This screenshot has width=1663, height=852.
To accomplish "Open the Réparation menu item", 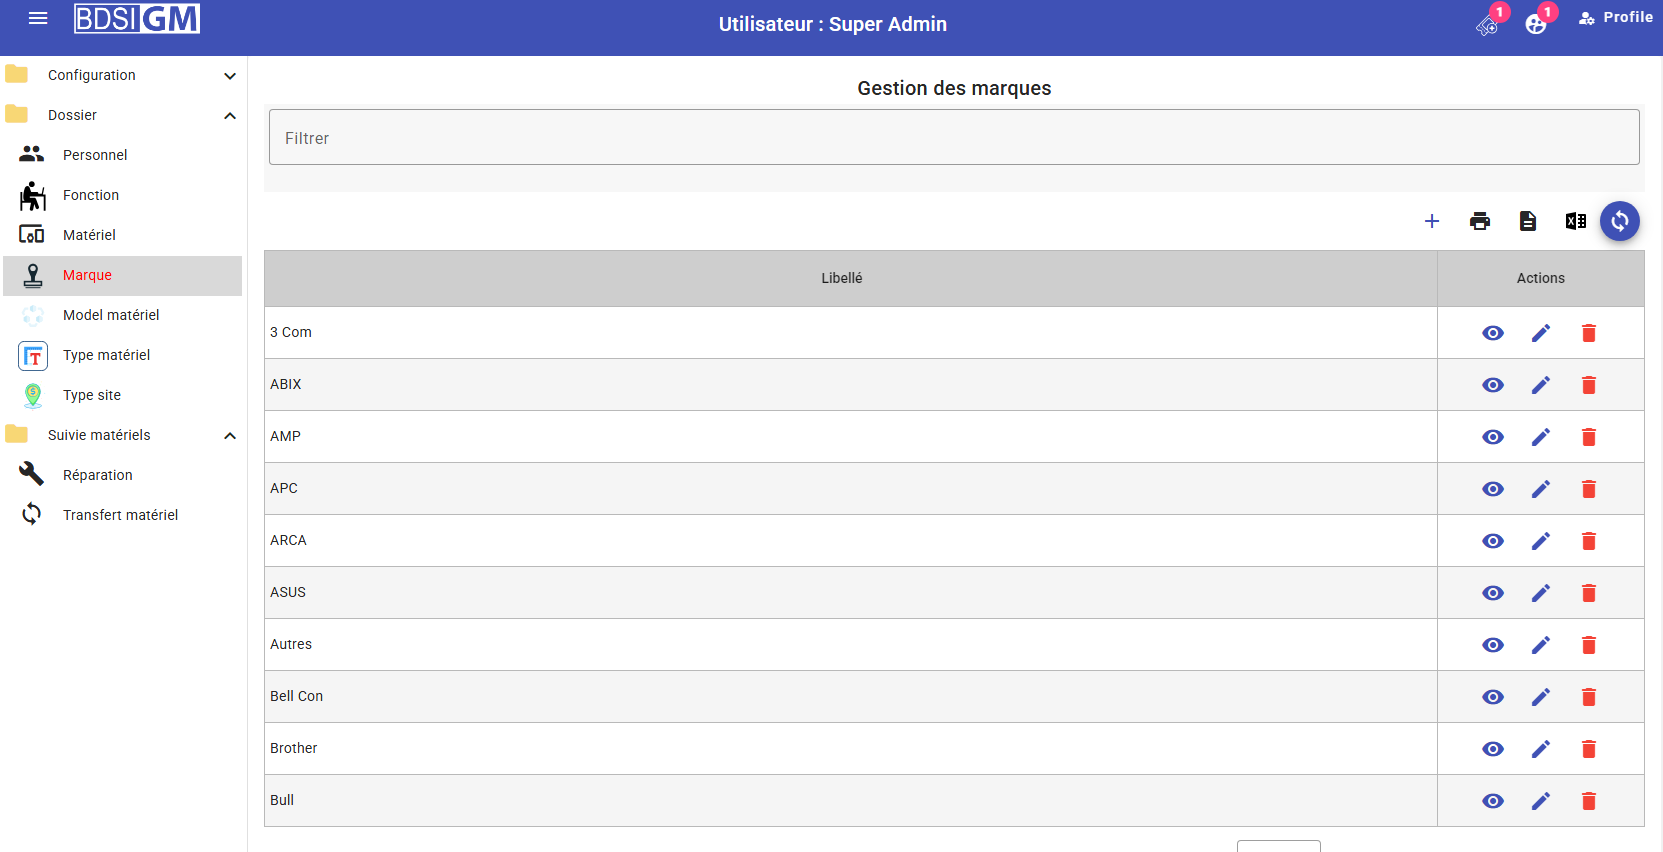I will (x=122, y=475).
